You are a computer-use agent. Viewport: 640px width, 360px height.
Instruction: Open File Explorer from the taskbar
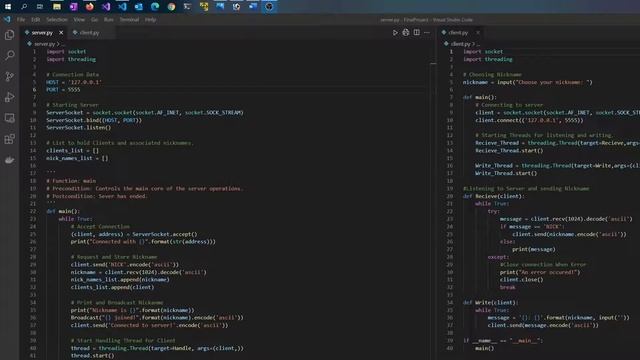pyautogui.click(x=57, y=7)
